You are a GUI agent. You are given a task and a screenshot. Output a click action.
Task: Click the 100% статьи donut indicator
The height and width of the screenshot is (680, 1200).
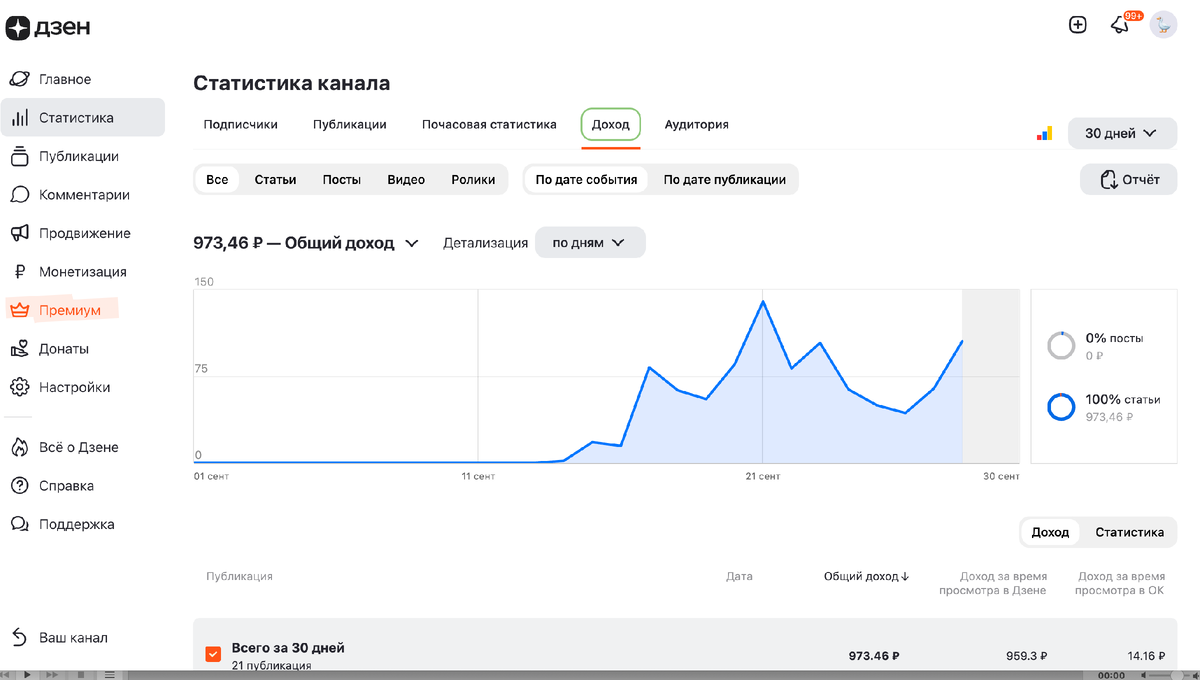click(1061, 407)
